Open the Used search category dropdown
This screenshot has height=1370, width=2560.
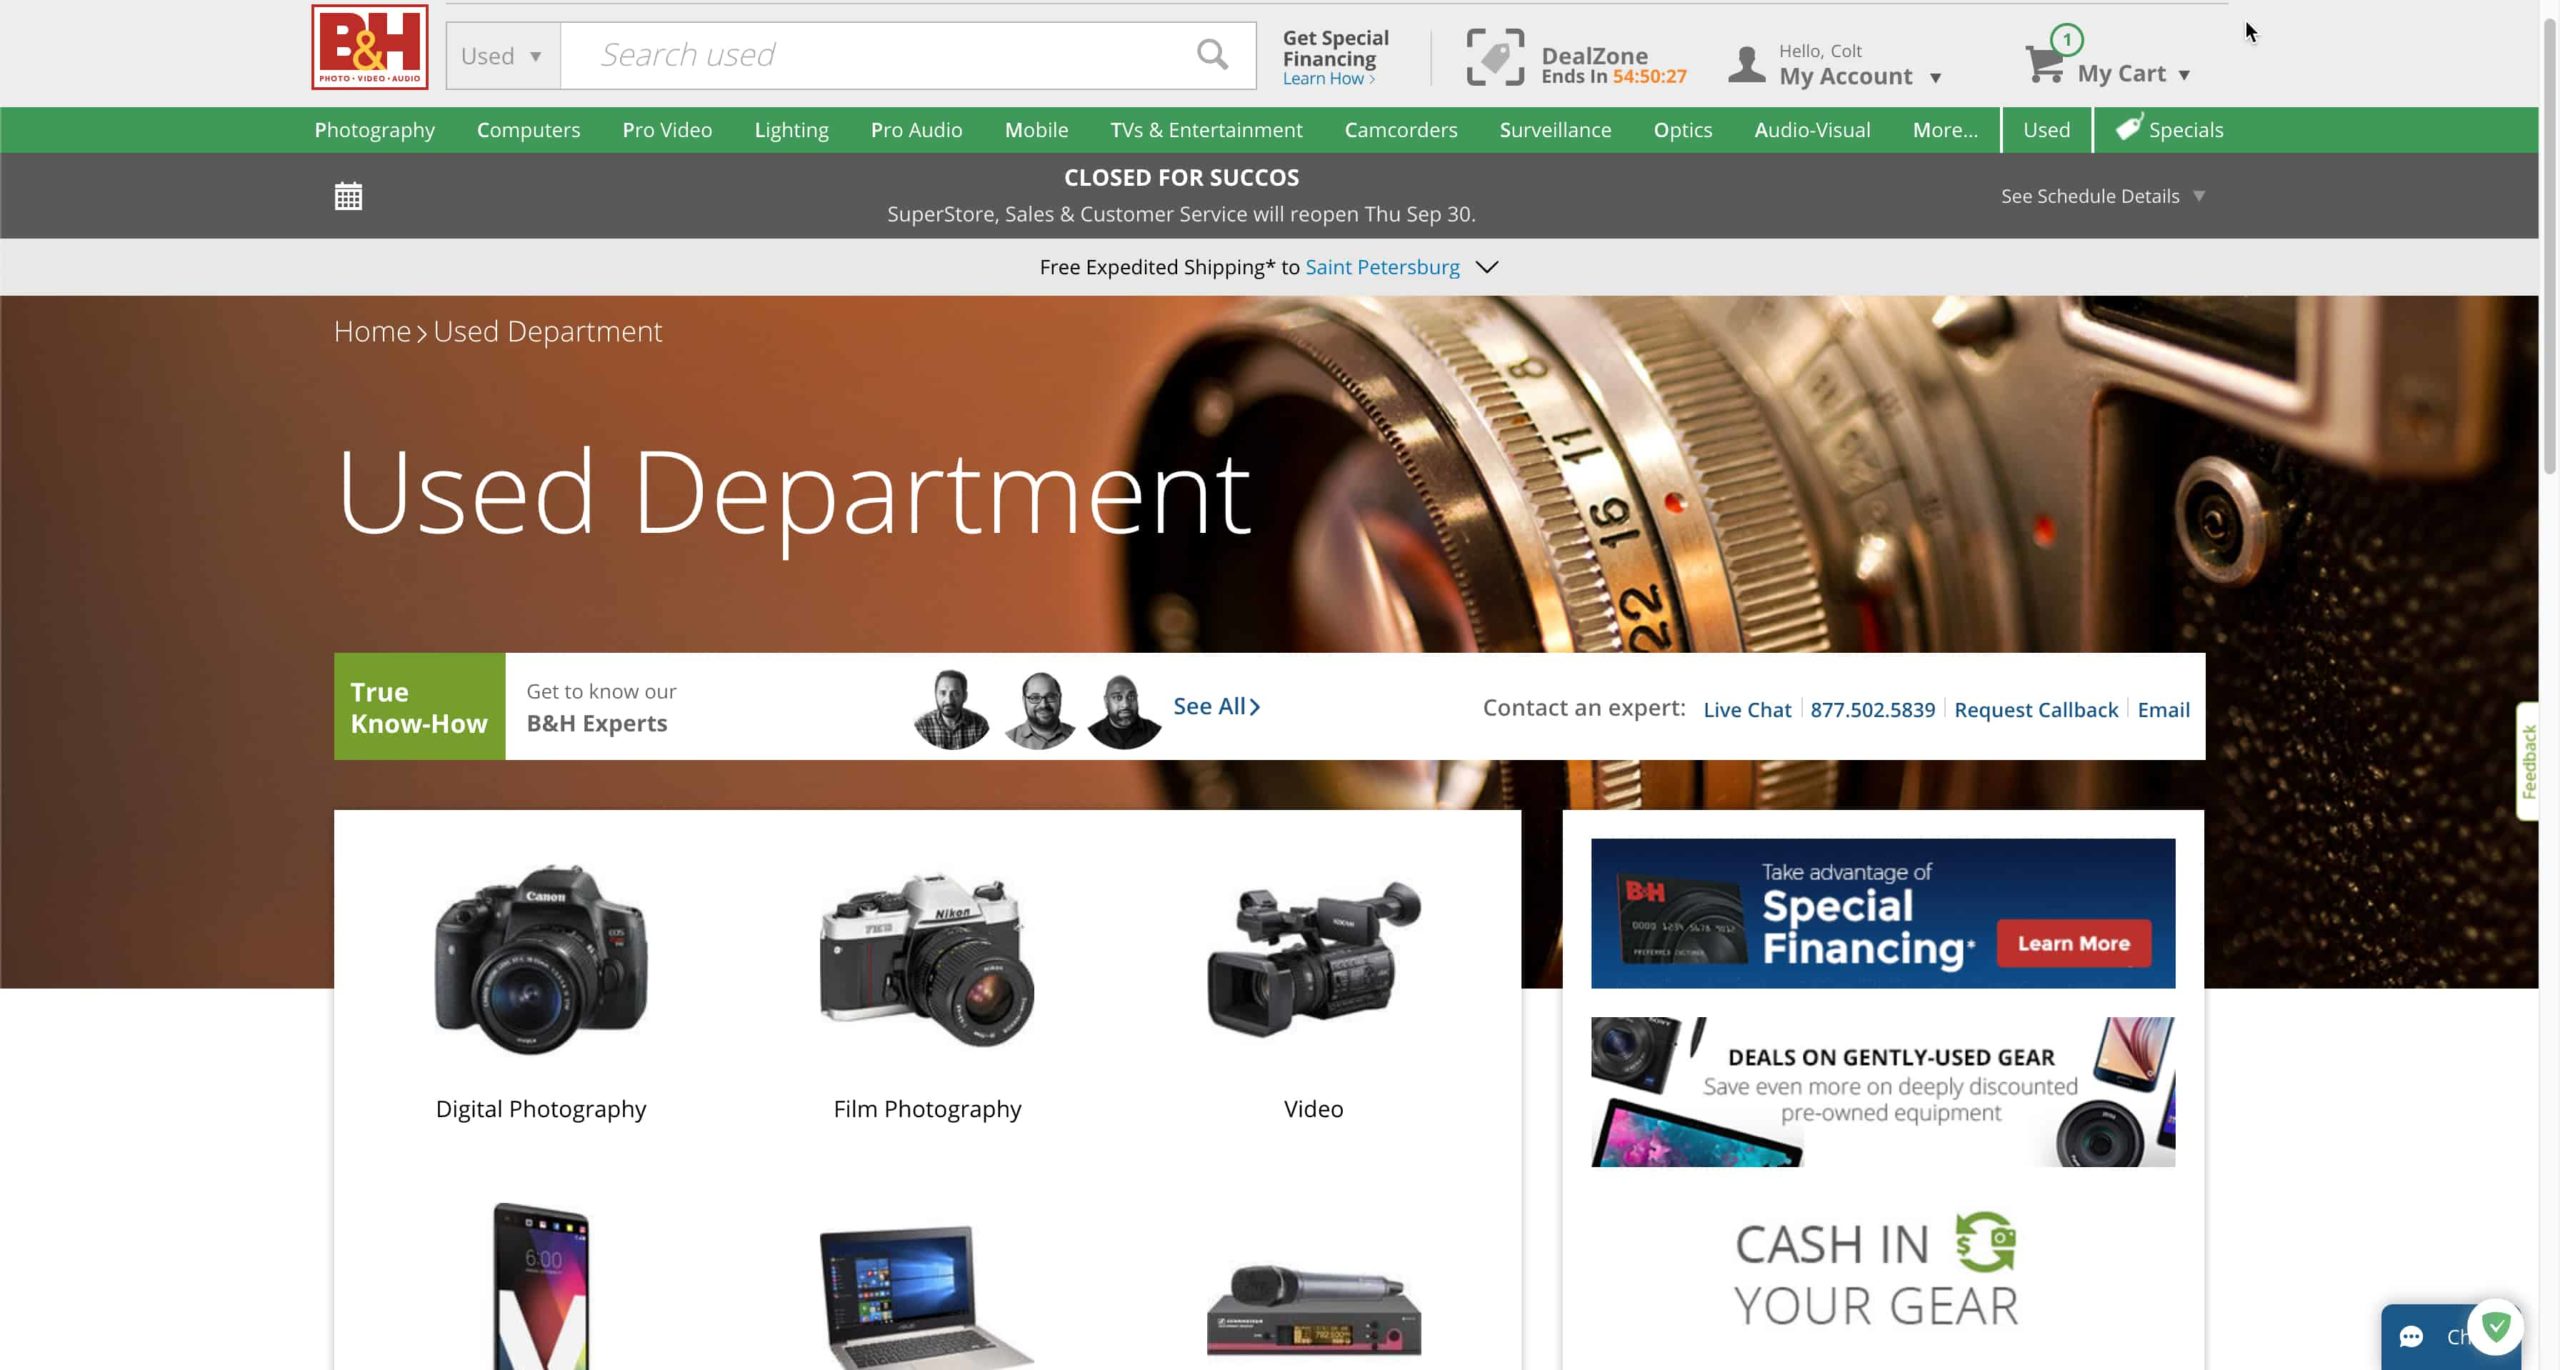(502, 56)
